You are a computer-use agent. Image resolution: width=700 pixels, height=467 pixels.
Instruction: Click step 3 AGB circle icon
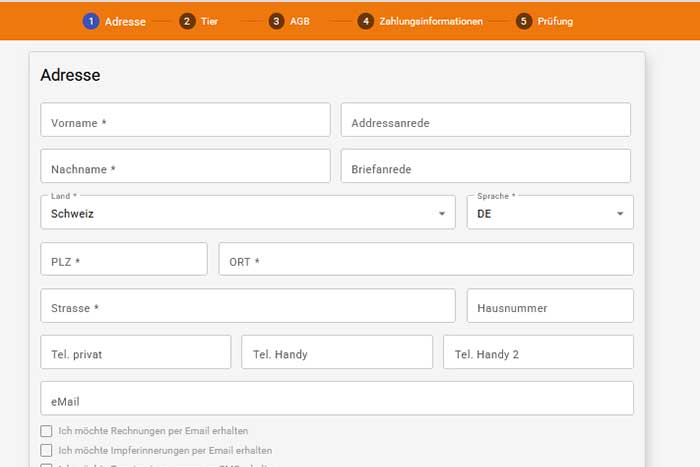click(x=277, y=21)
